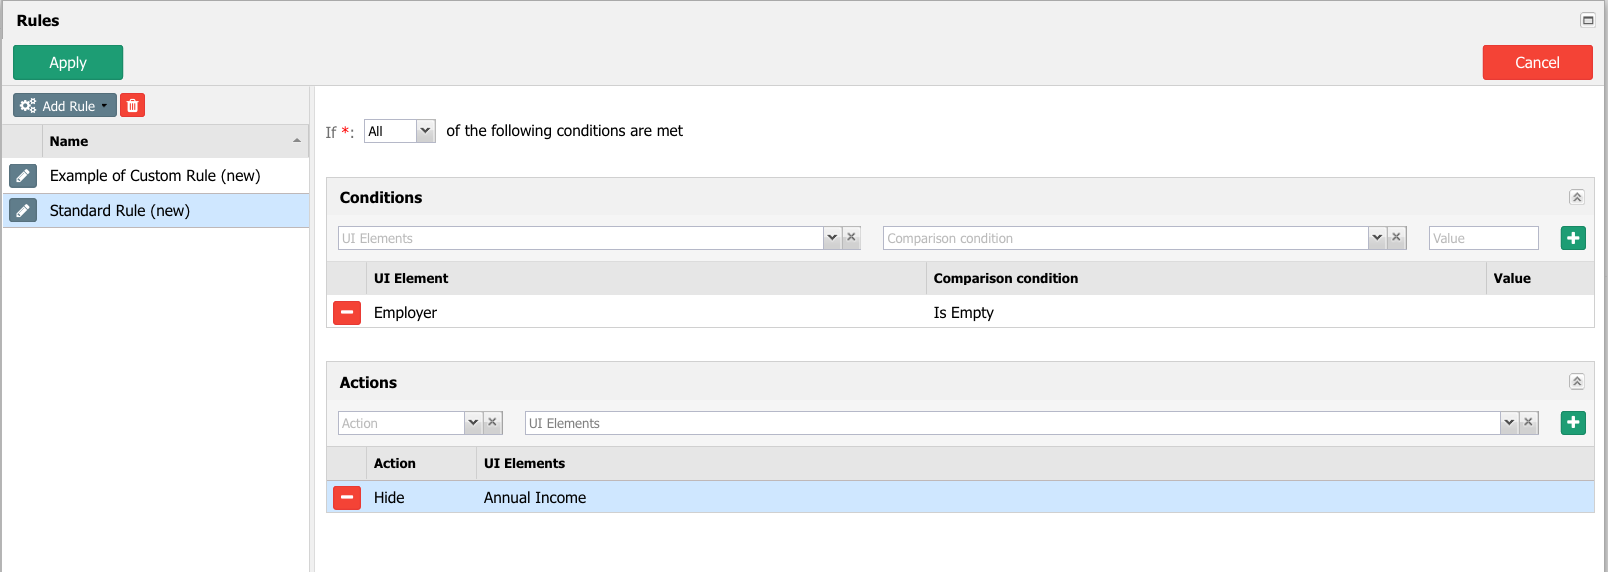Collapse the Conditions section
Screen dimensions: 1608x572
coord(1576,197)
